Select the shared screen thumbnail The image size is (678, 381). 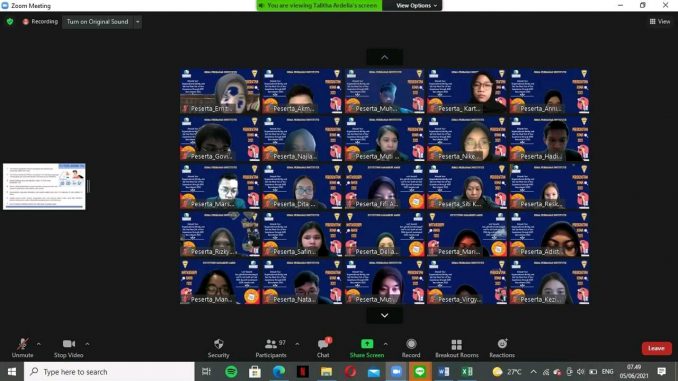pyautogui.click(x=44, y=186)
